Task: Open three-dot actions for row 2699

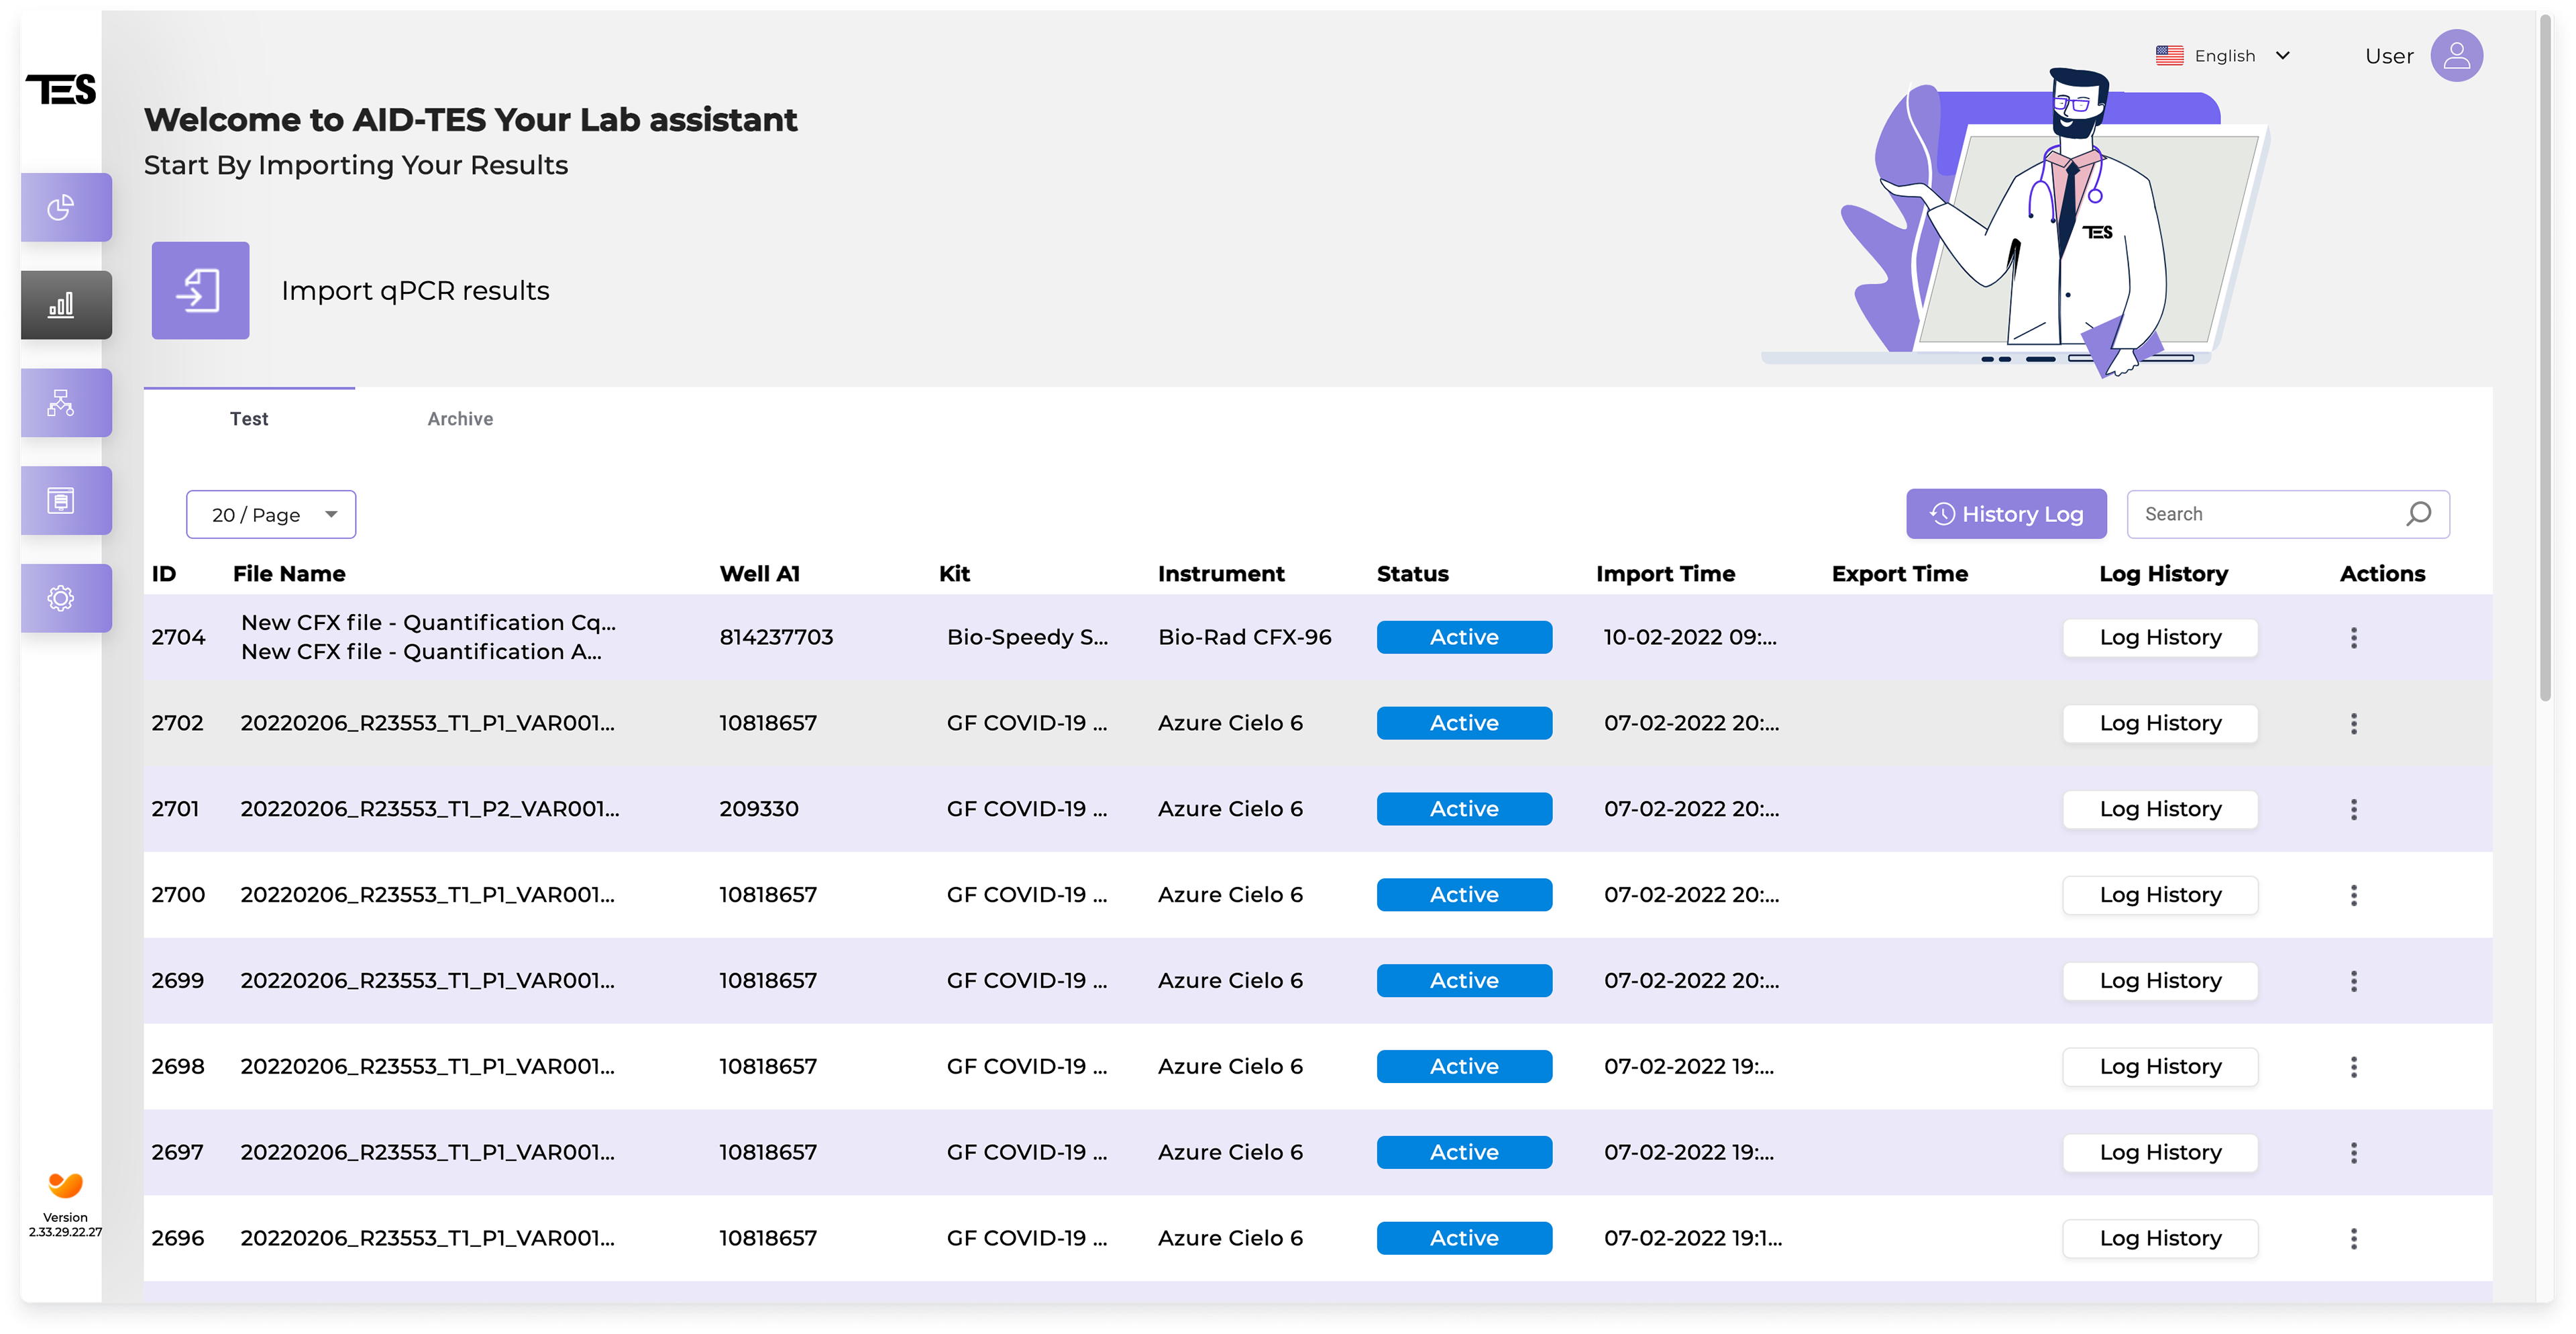Action: pos(2353,981)
